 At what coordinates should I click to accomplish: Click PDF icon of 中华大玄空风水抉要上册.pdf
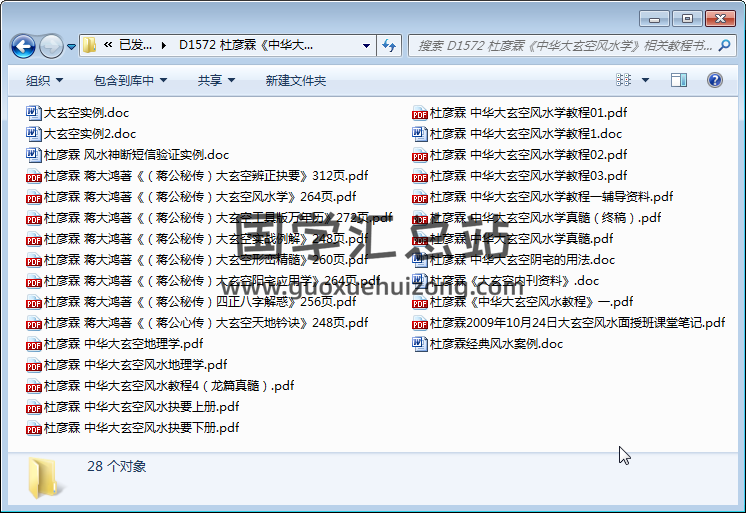tap(33, 407)
